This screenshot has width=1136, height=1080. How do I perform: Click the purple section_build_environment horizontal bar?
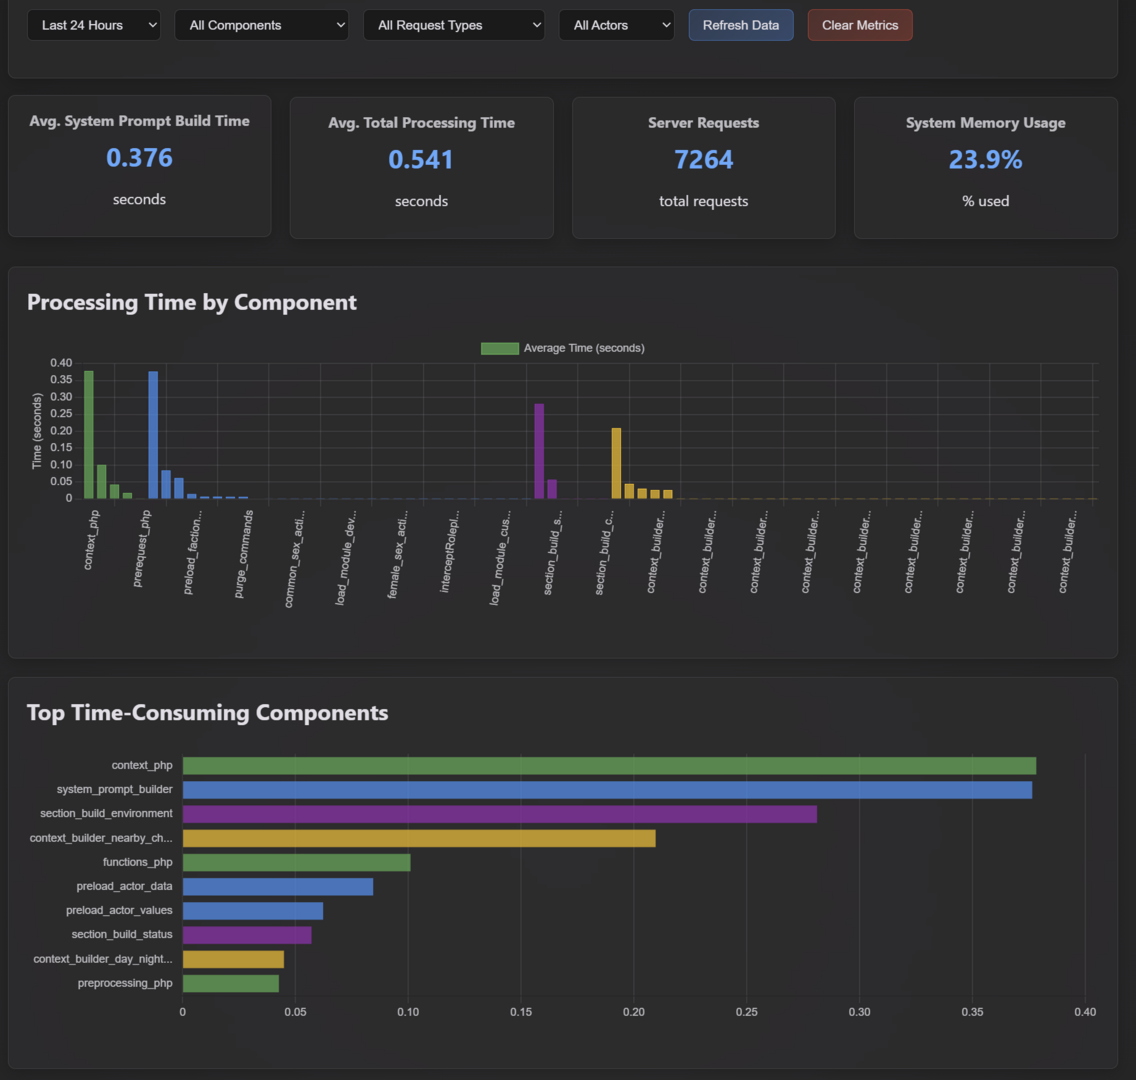tap(500, 814)
